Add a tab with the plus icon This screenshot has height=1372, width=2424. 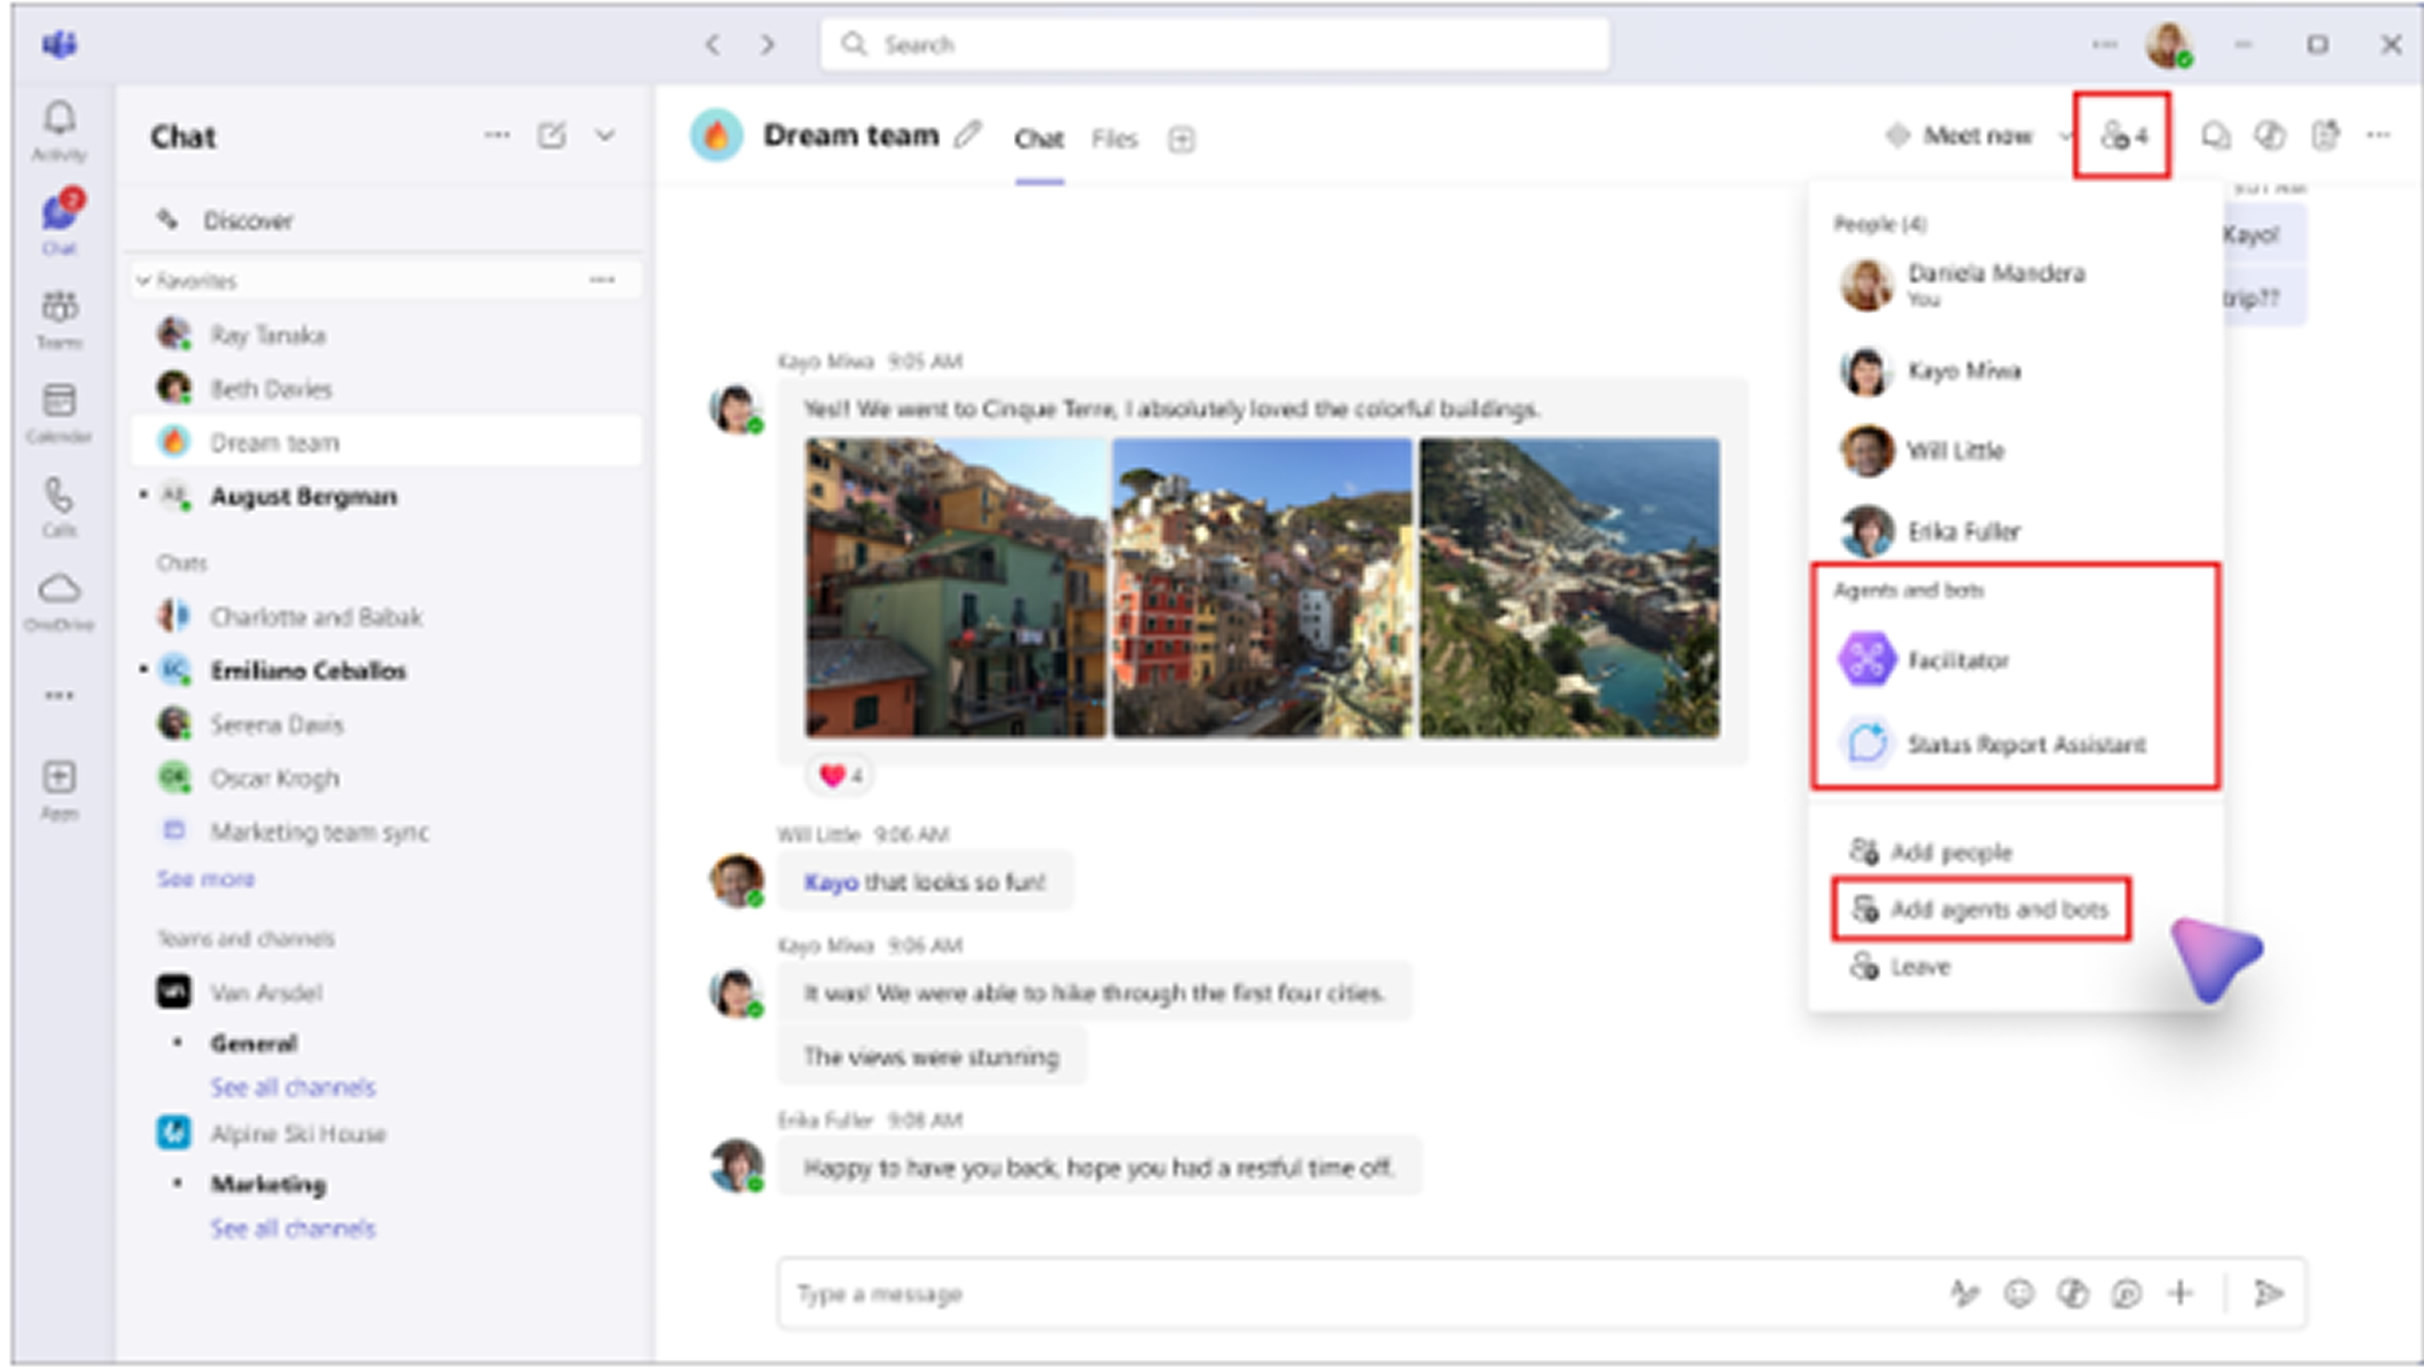pyautogui.click(x=1181, y=139)
